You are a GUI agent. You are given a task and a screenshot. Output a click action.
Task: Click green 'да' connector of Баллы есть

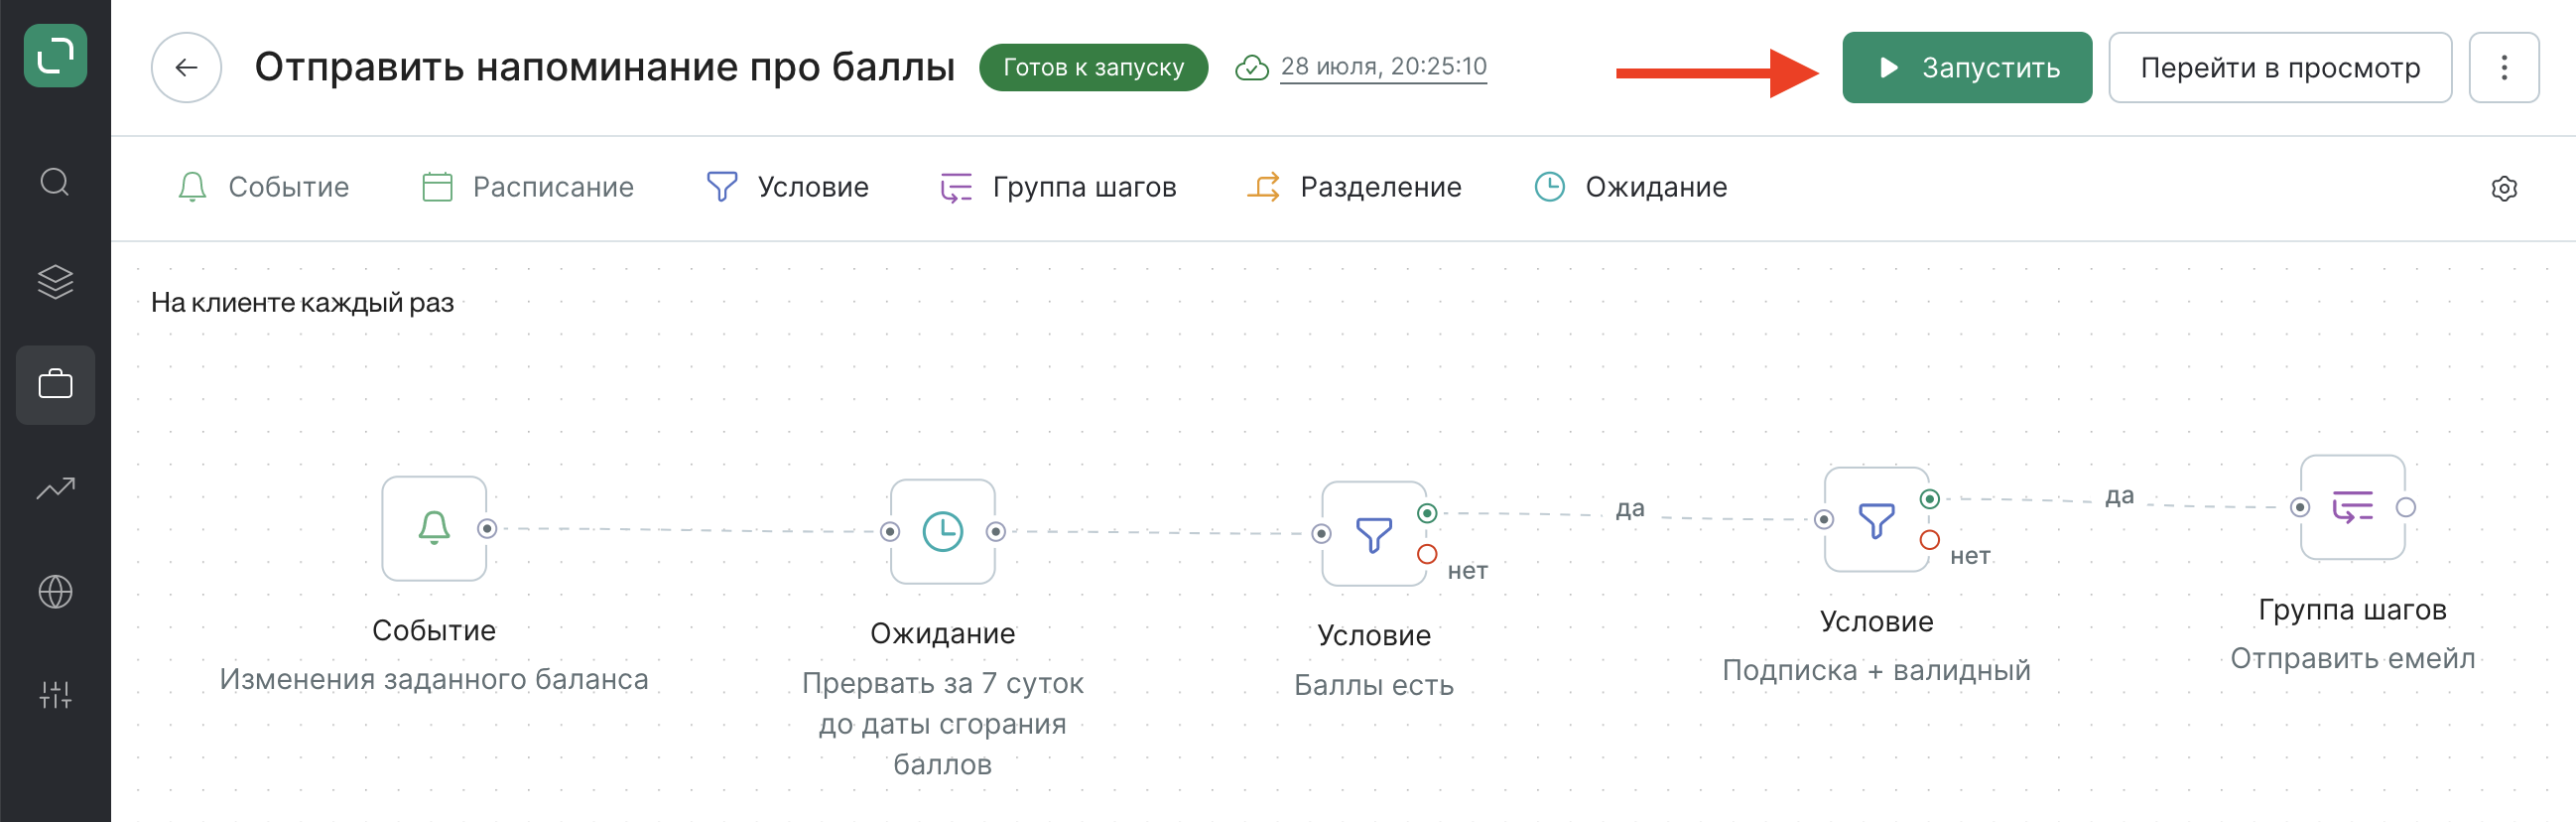(x=1427, y=513)
